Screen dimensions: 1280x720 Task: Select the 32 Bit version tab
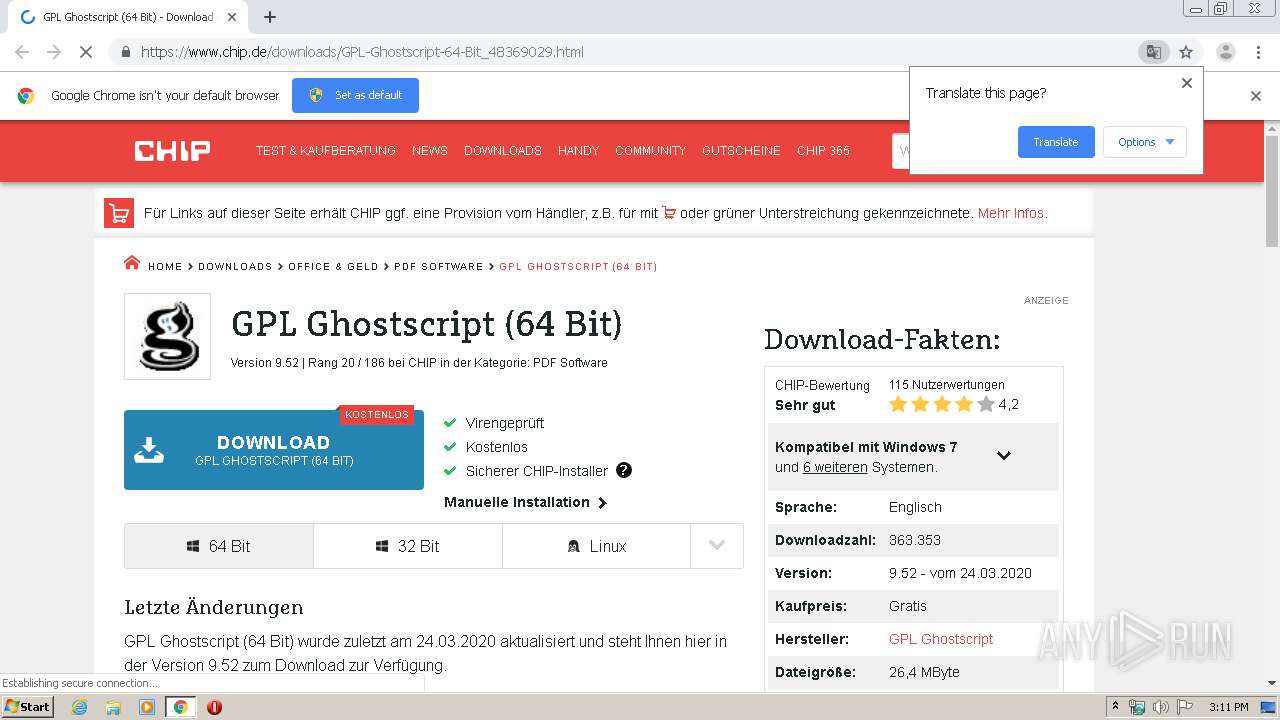pos(408,546)
